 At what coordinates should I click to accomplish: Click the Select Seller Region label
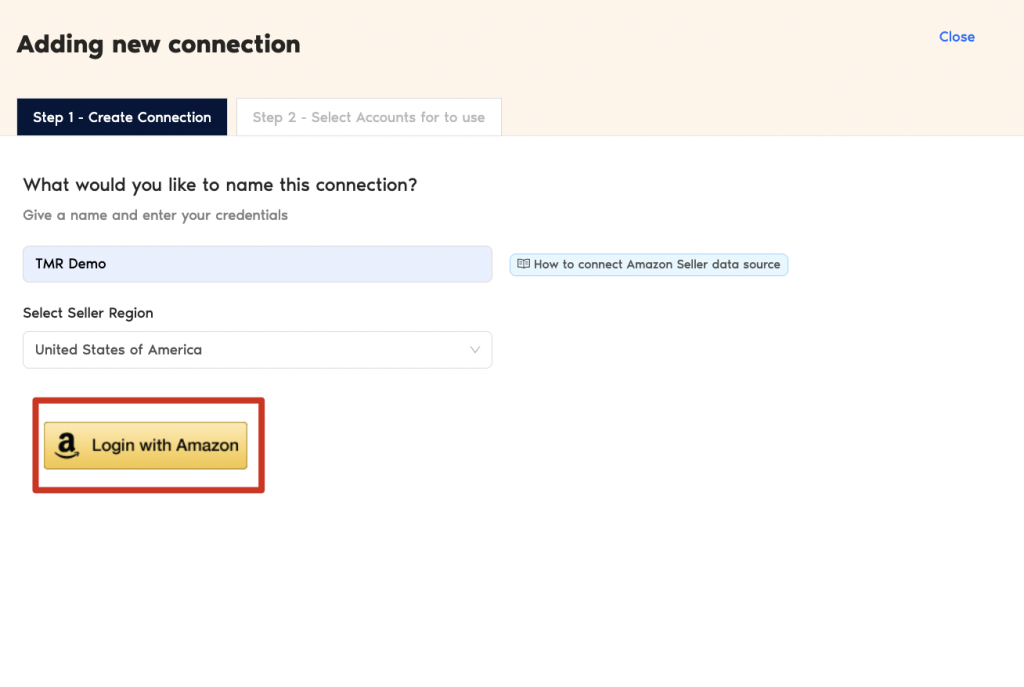point(88,313)
